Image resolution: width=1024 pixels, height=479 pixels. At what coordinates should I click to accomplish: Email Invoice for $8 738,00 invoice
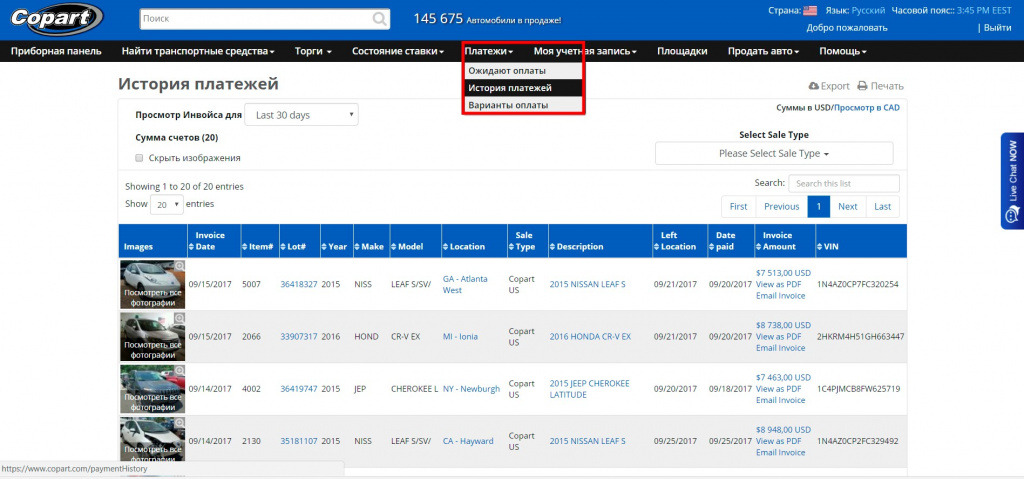coord(780,348)
